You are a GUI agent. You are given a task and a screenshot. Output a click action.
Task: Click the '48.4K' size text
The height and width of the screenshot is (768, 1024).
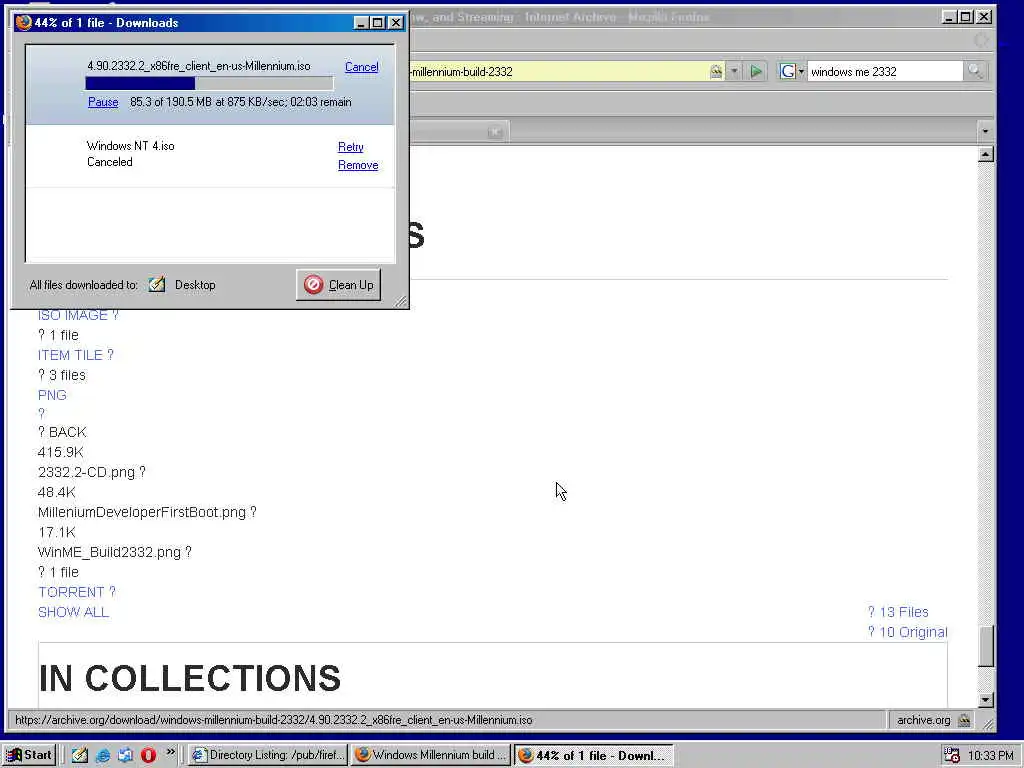57,492
